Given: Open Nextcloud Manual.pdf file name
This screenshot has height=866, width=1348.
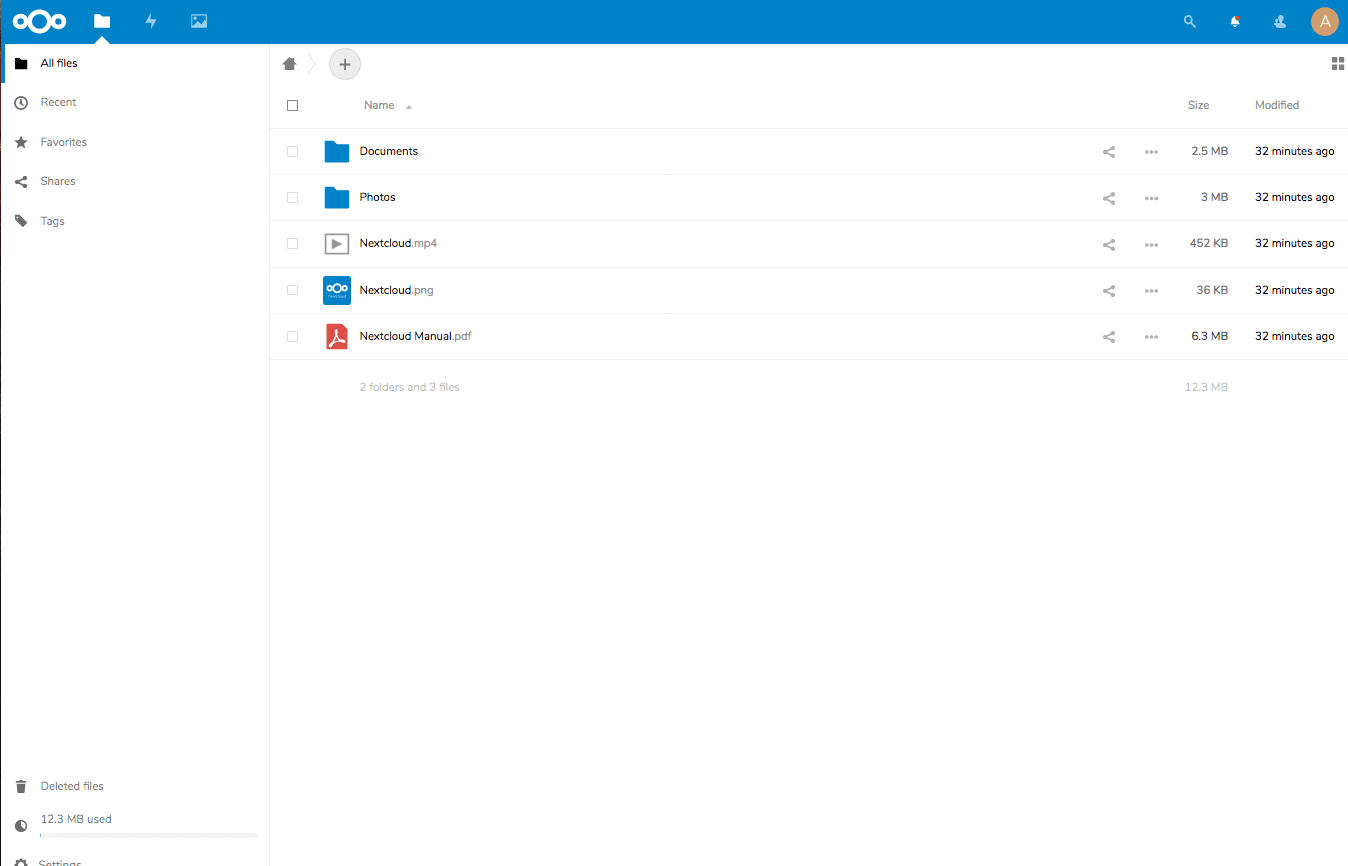Looking at the screenshot, I should tap(416, 337).
